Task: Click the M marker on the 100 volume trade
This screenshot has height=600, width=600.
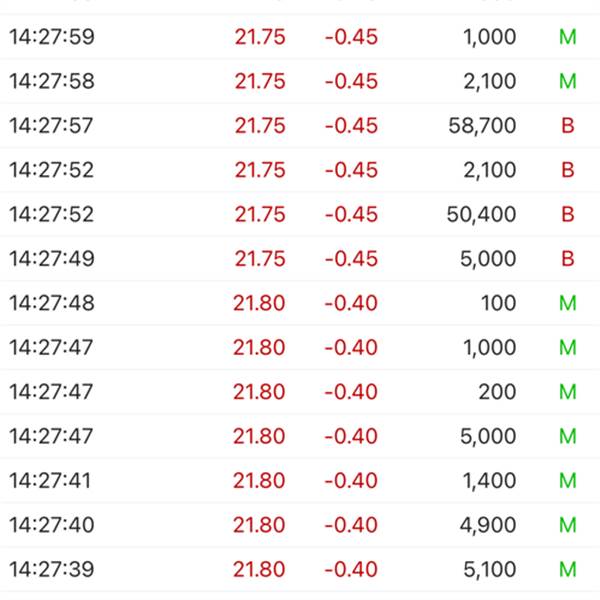Action: 567,303
